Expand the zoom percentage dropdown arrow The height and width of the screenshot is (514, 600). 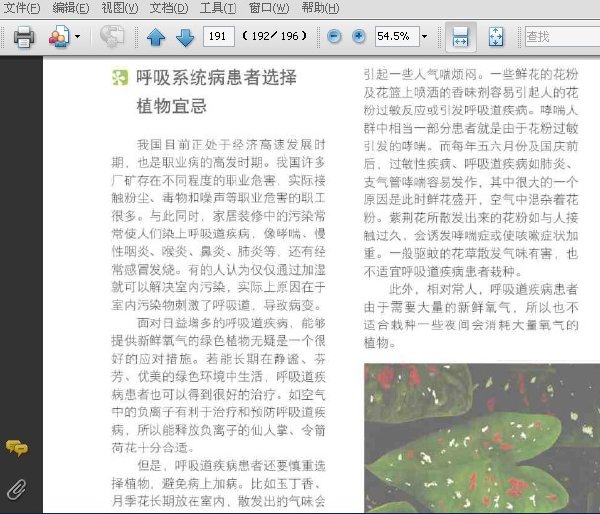tap(424, 37)
